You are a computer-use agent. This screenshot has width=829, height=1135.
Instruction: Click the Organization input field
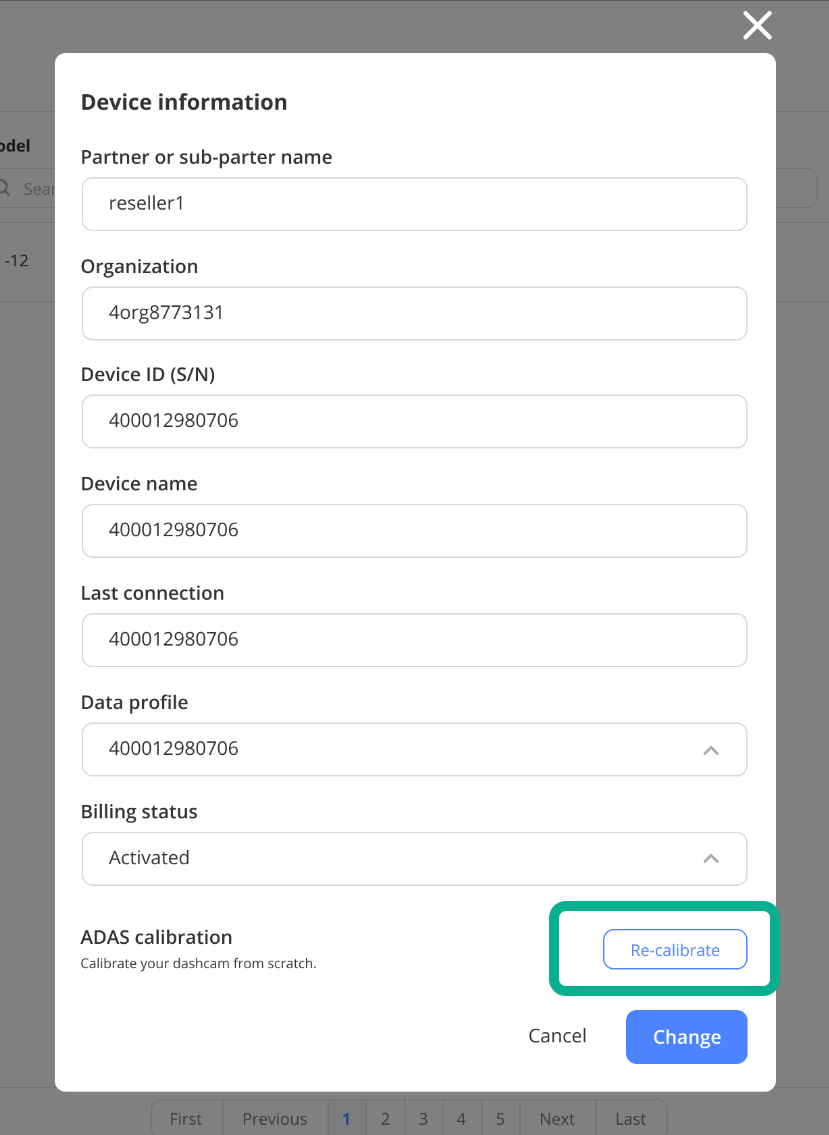tap(414, 313)
